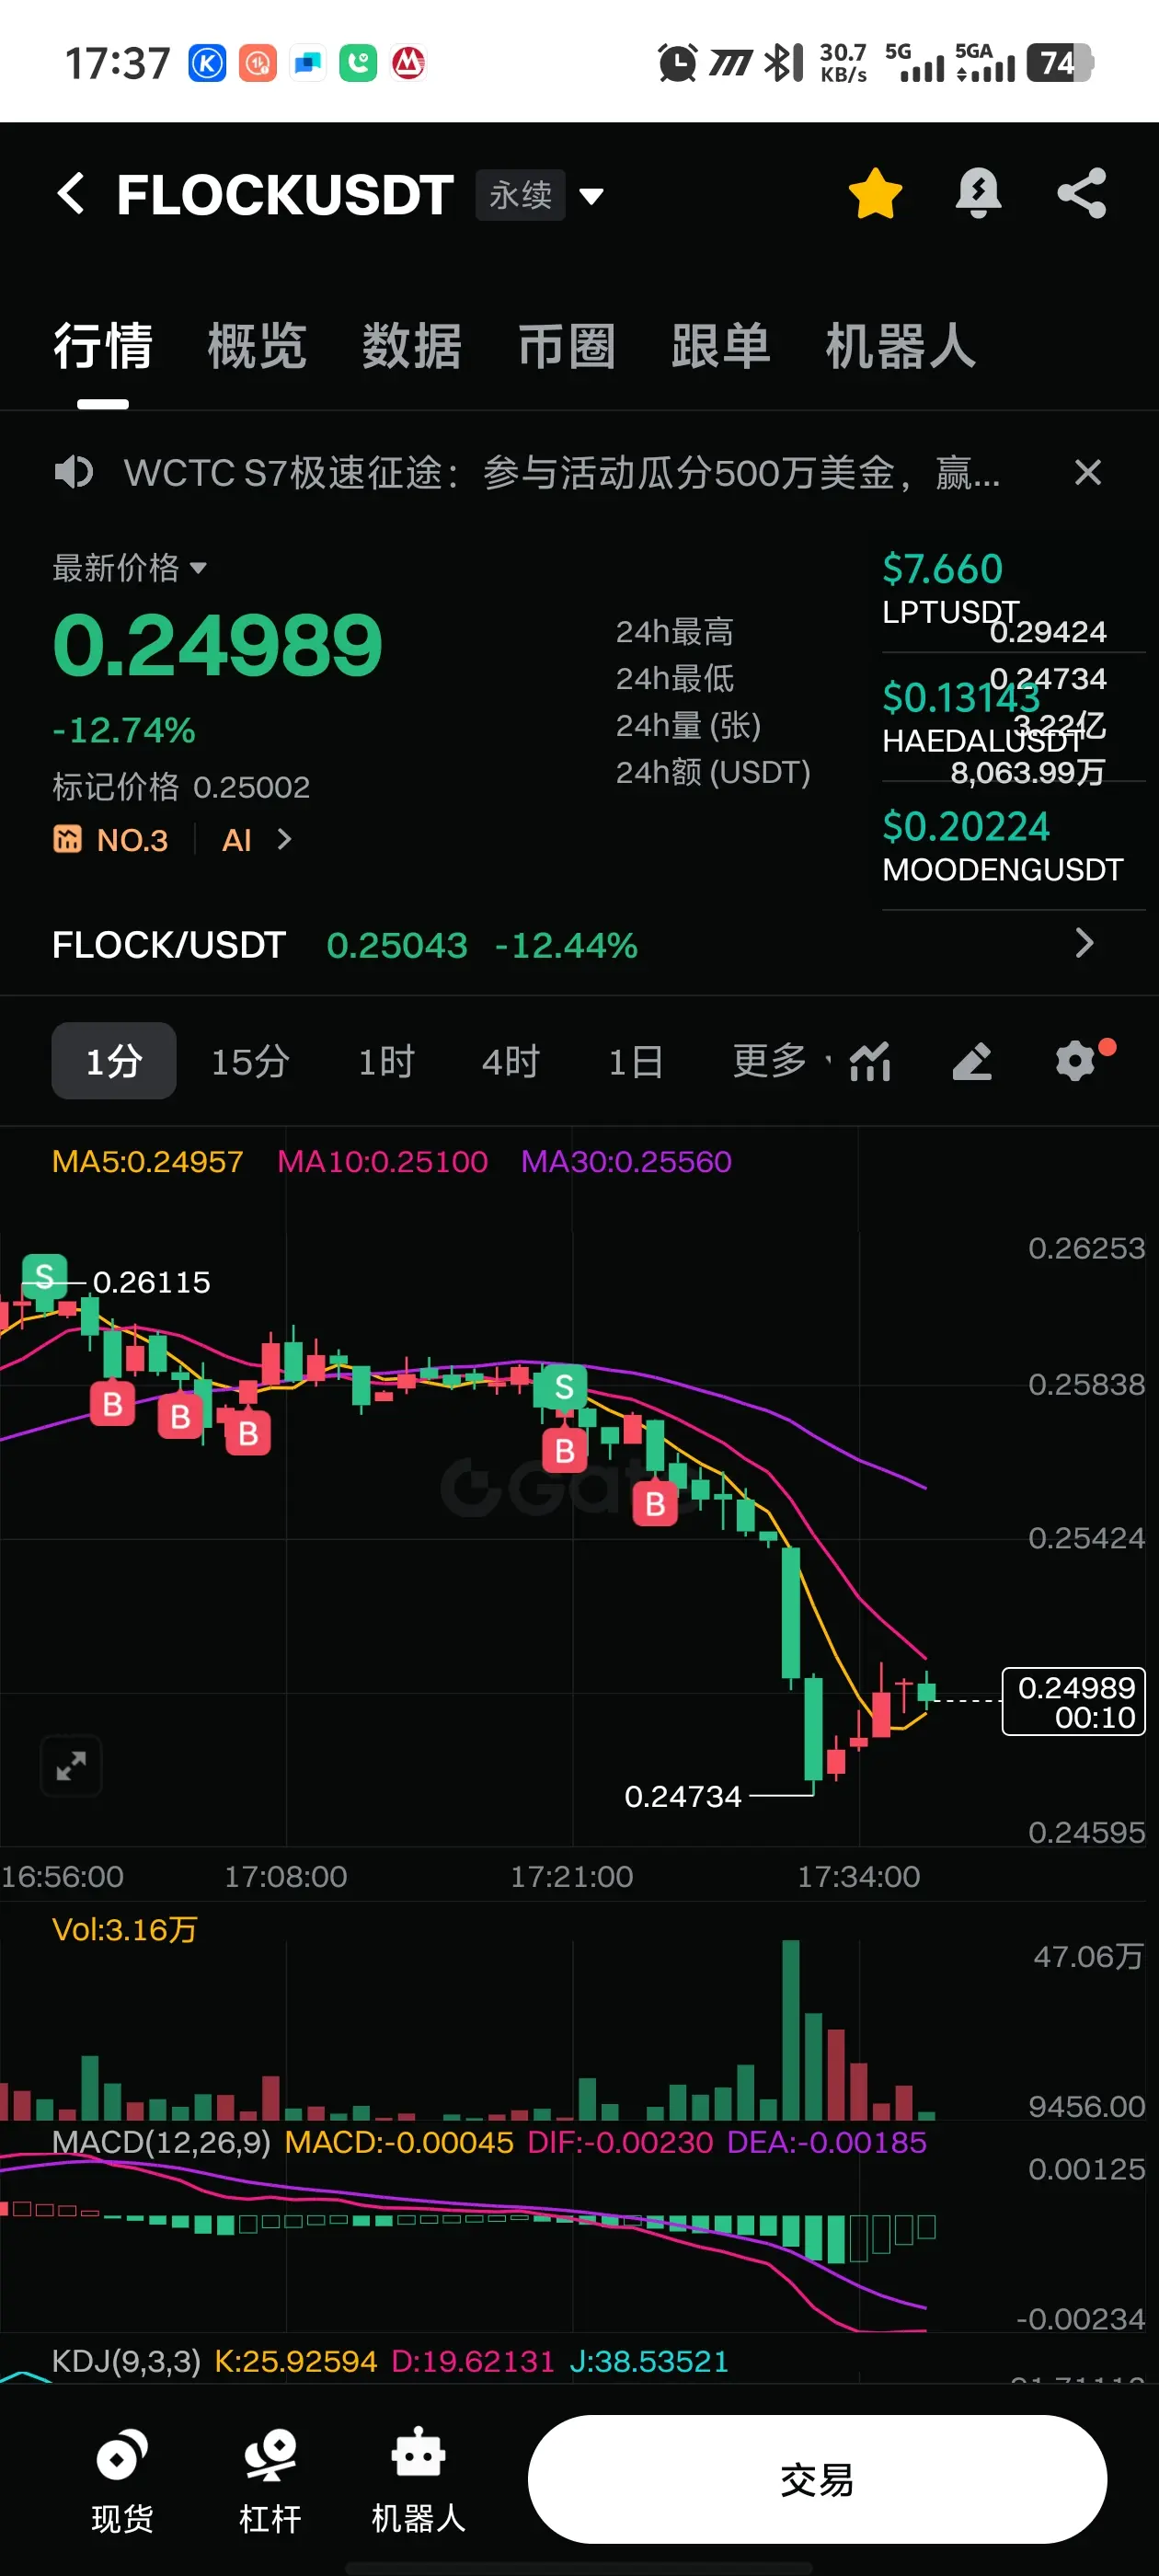This screenshot has height=2576, width=1159.
Task: Open LPTUSDT ticker at $7.660
Action: [1012, 589]
